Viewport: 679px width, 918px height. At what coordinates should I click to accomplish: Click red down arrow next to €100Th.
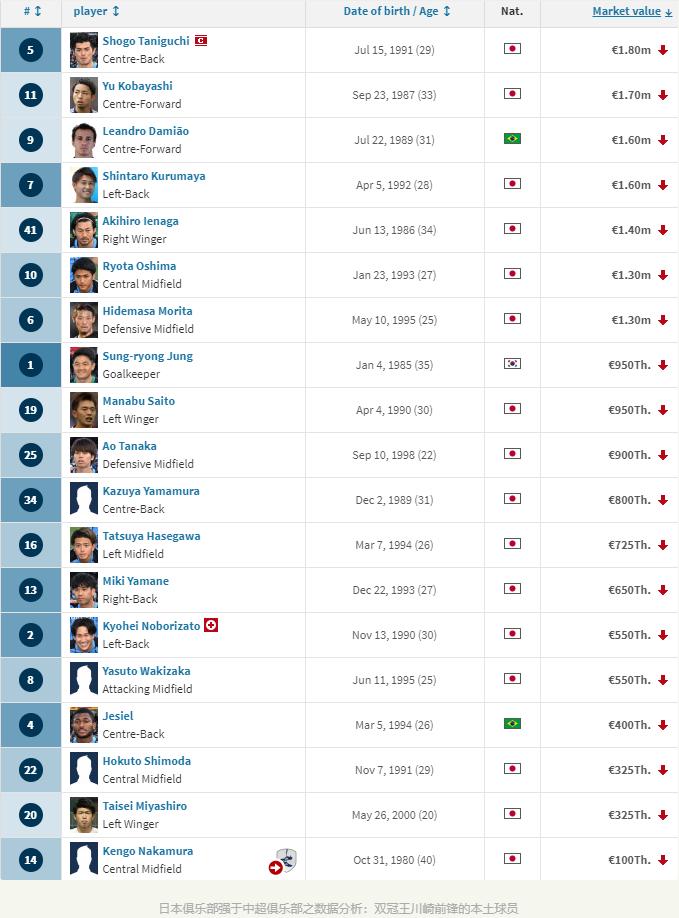click(663, 860)
